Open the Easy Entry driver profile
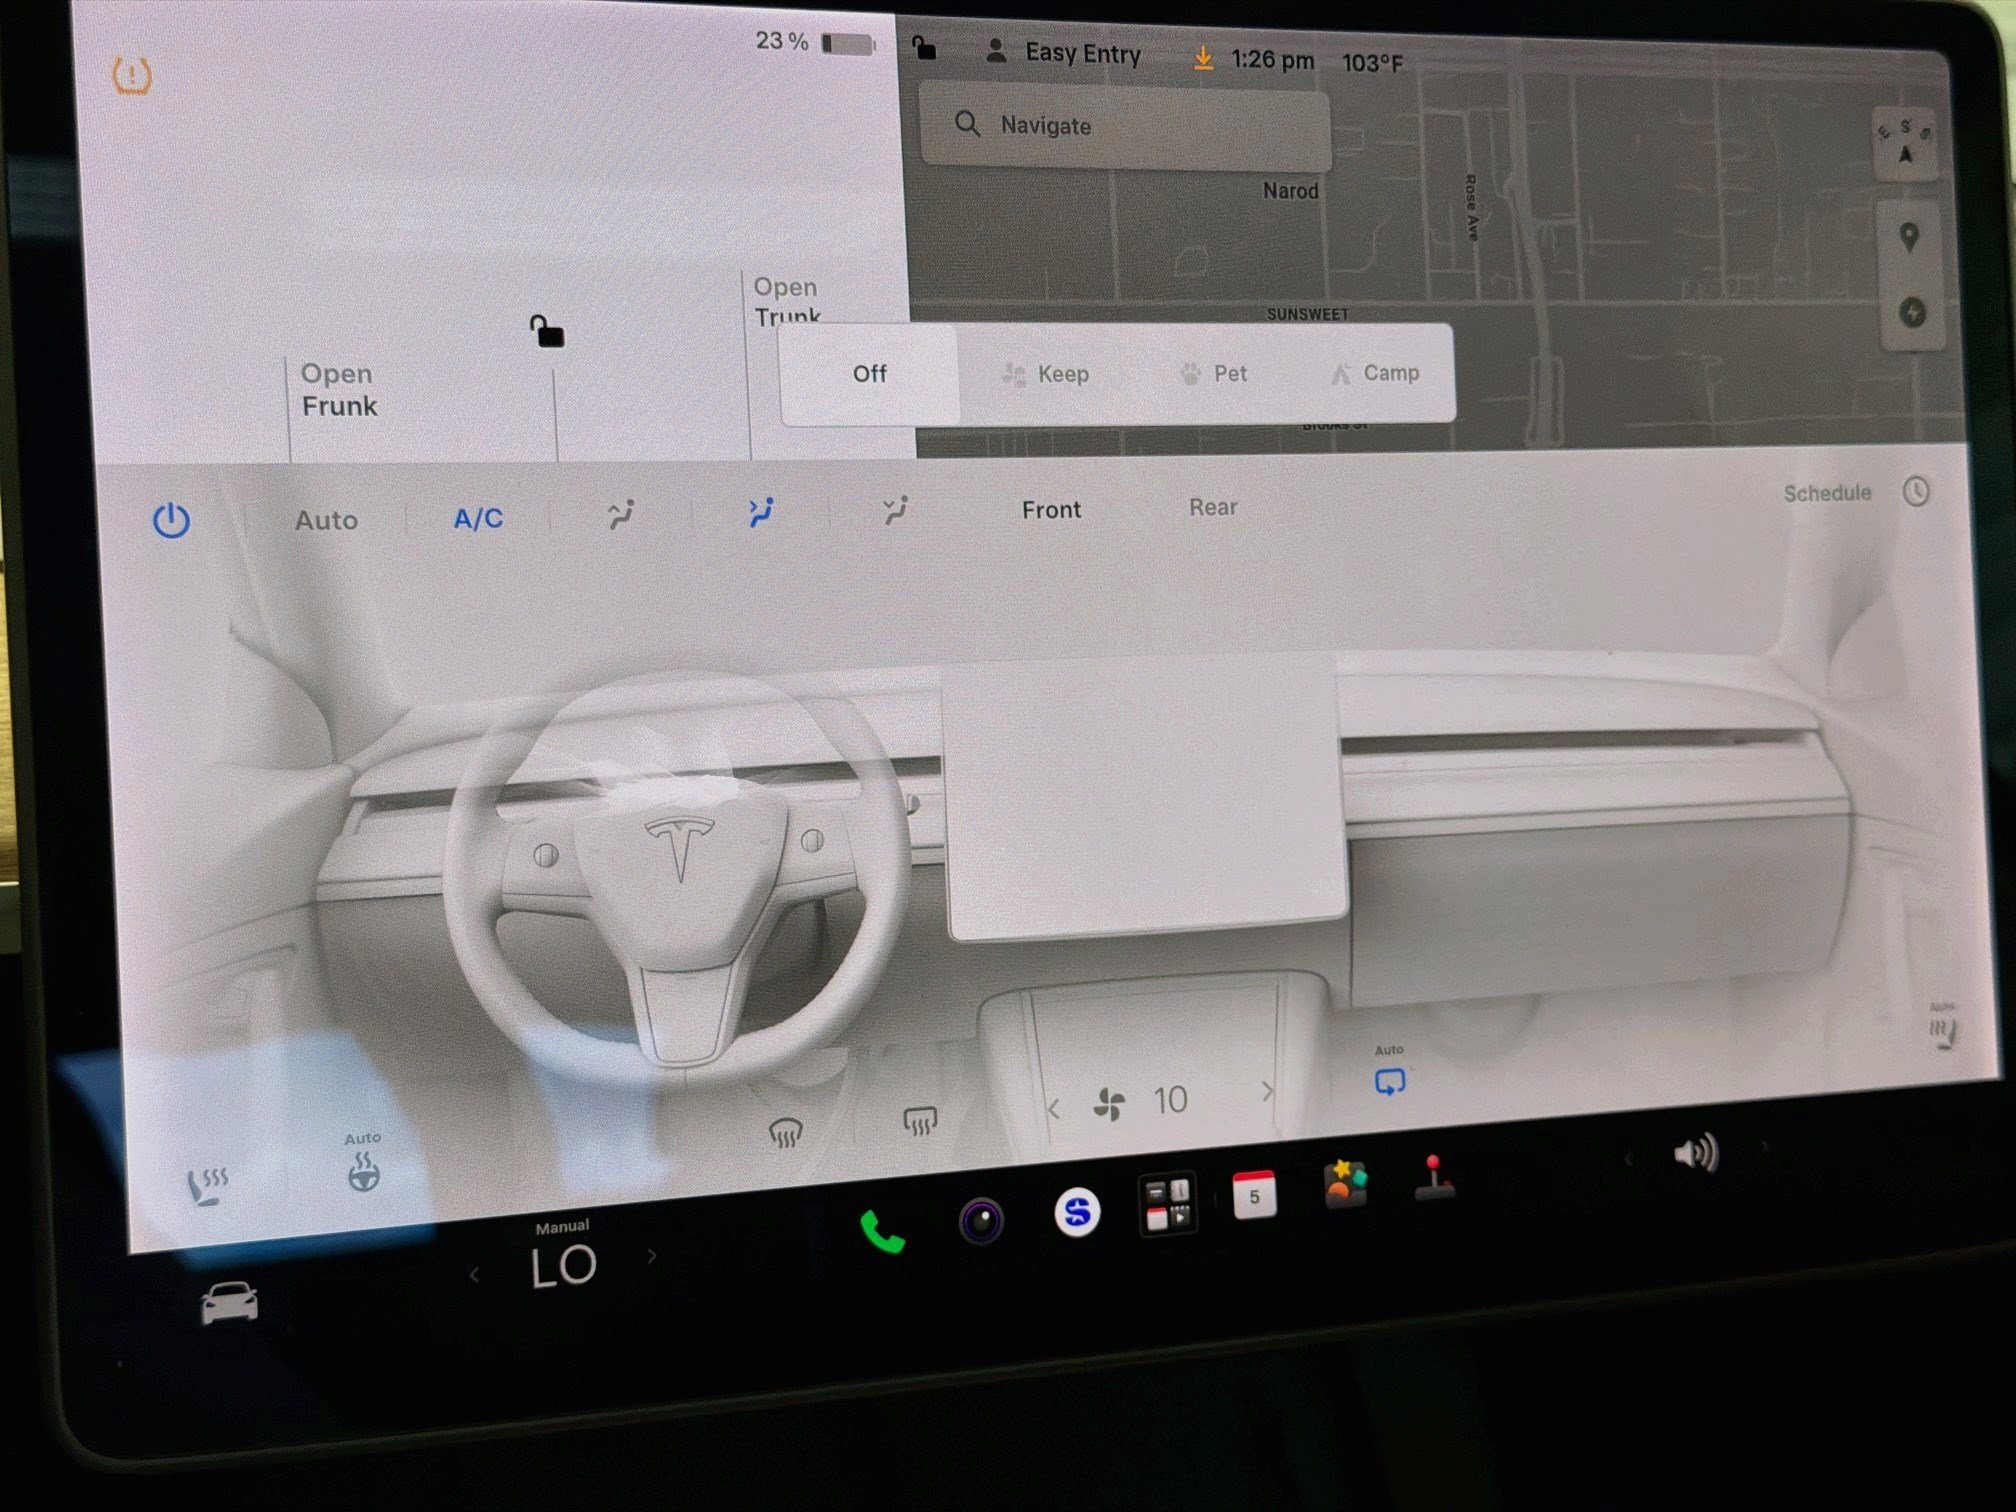The width and height of the screenshot is (2016, 1512). (1063, 53)
